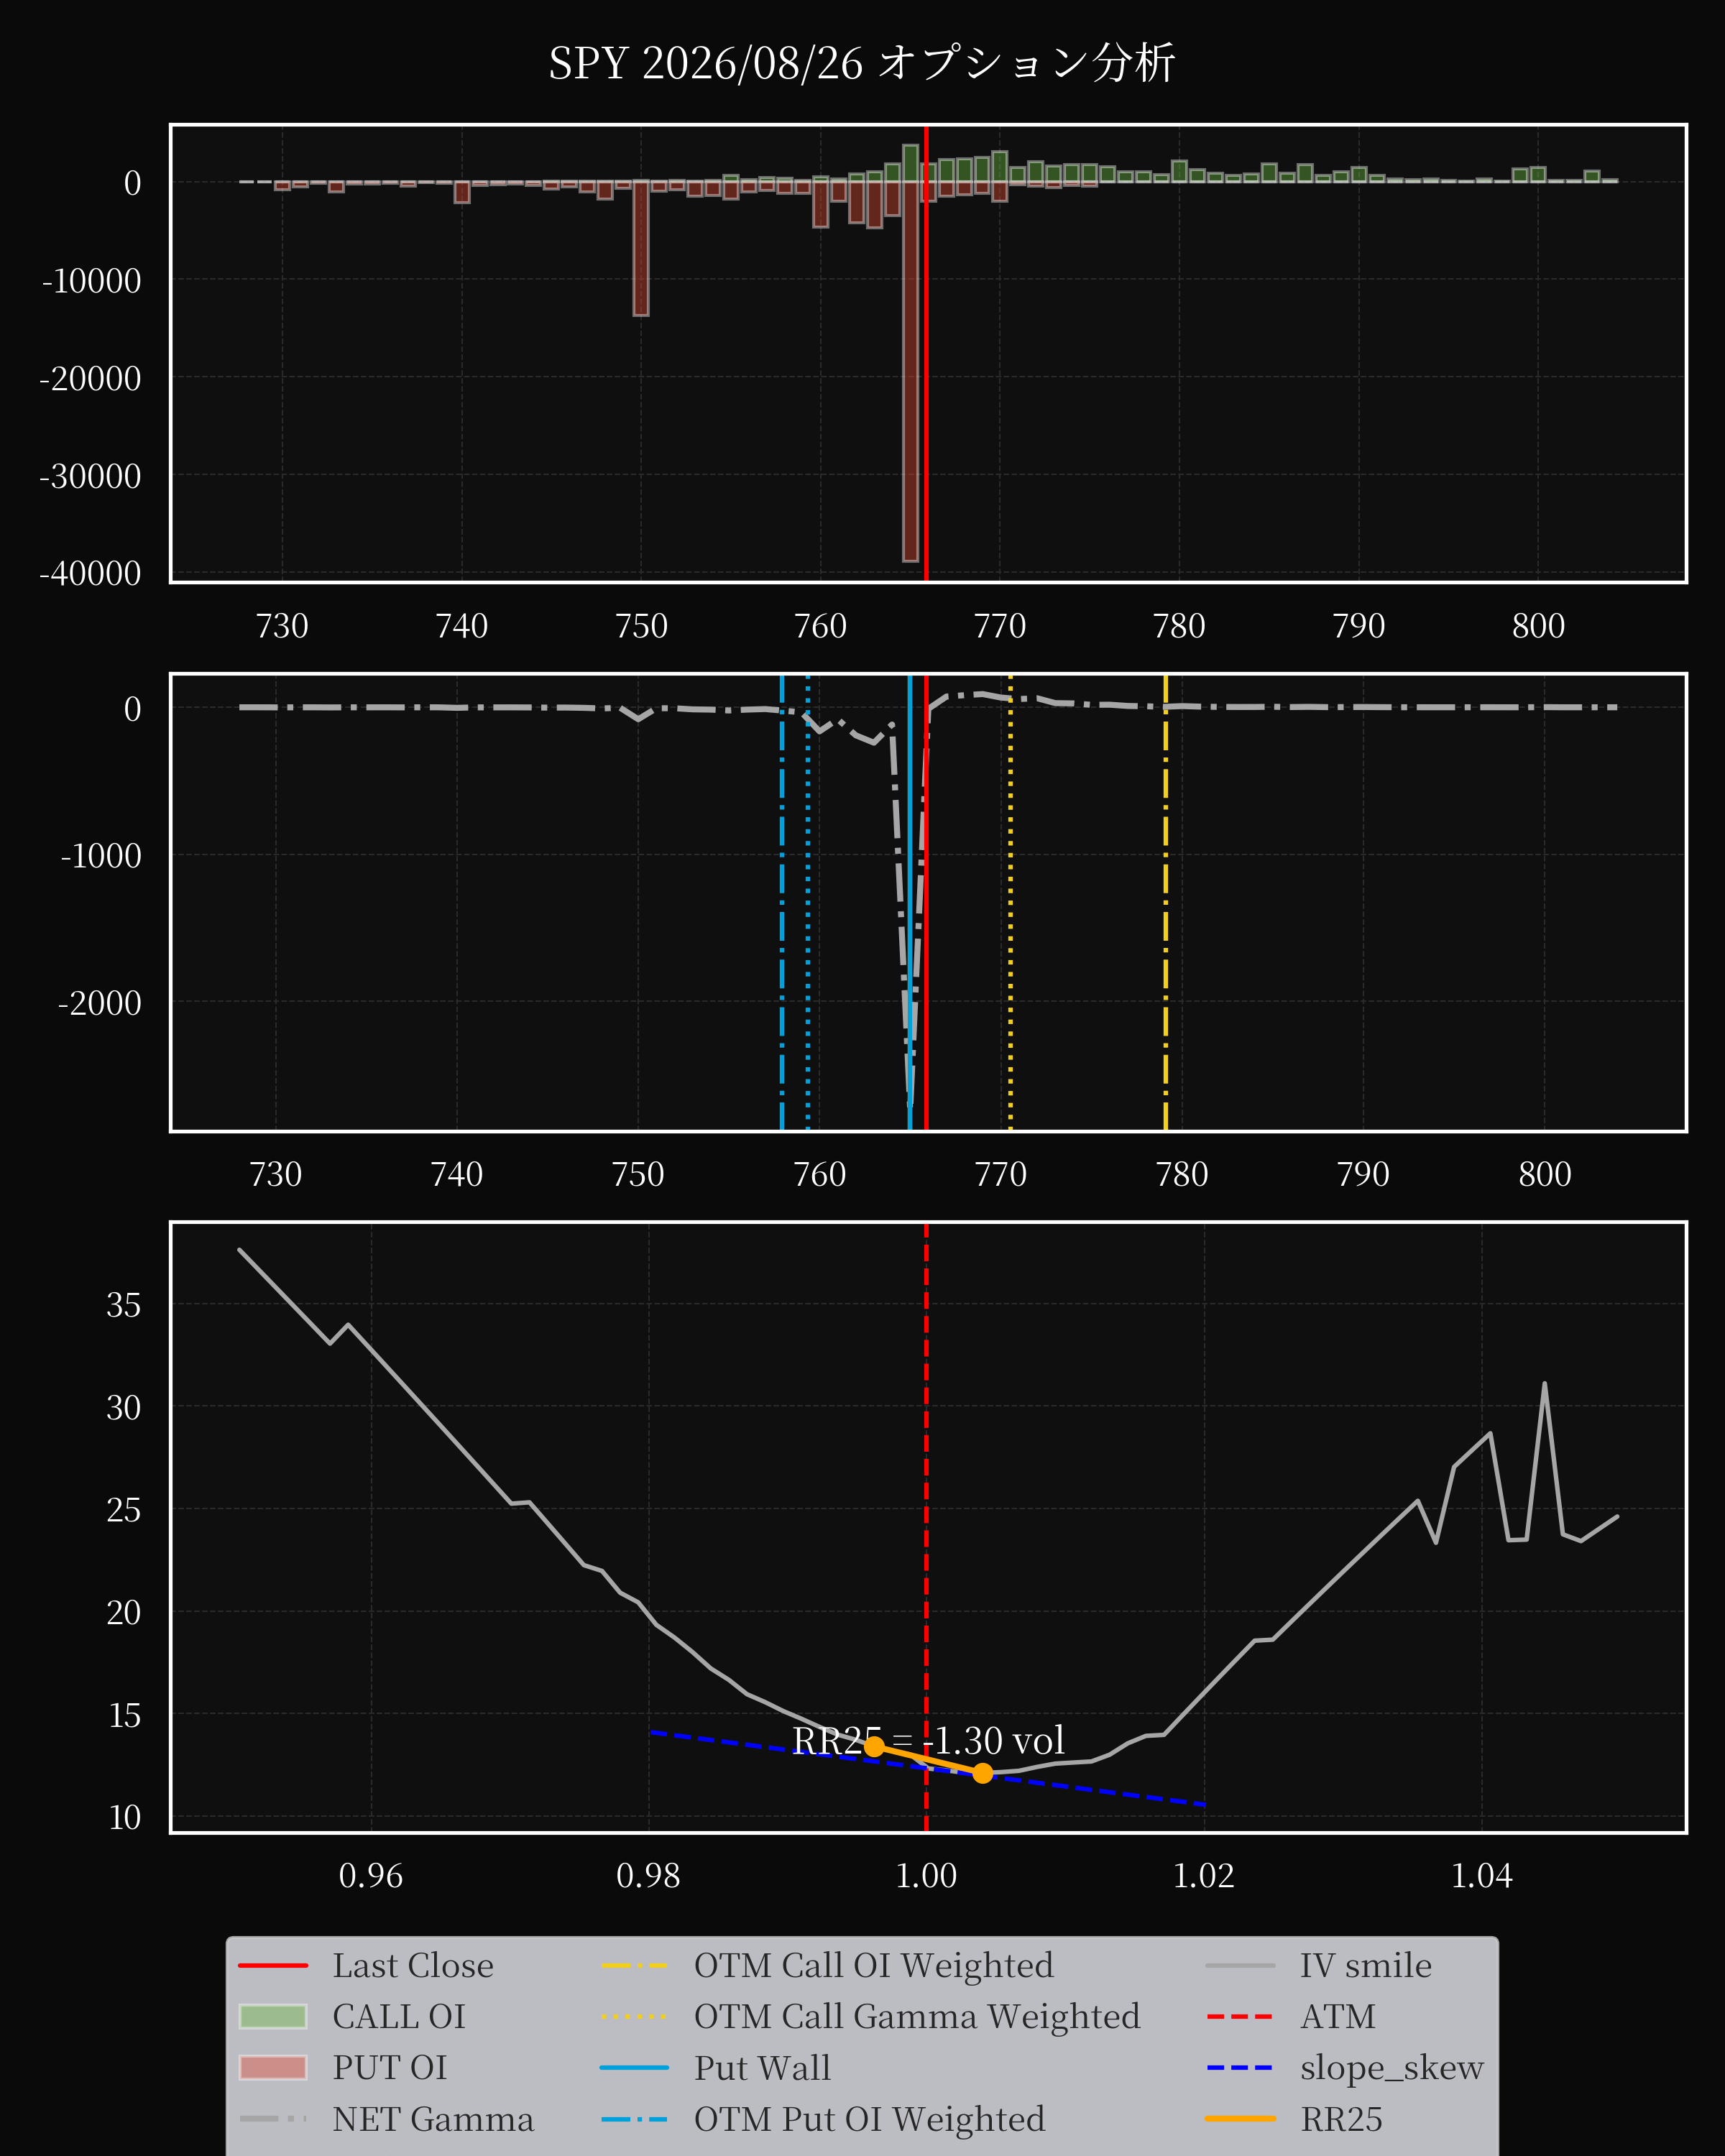The height and width of the screenshot is (2156, 1725).
Task: Click the slope_skew legend label
Action: [1391, 2067]
